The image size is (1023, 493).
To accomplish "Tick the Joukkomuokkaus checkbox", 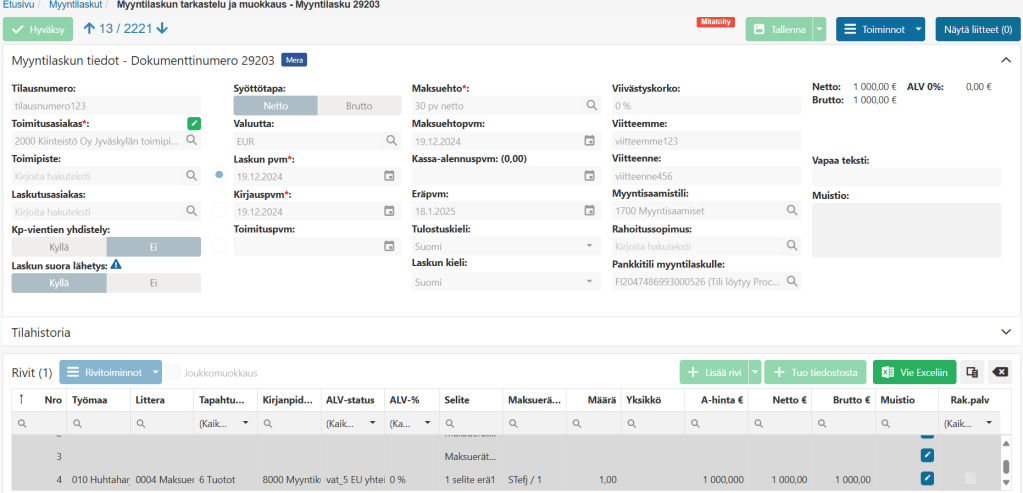I will pos(173,373).
